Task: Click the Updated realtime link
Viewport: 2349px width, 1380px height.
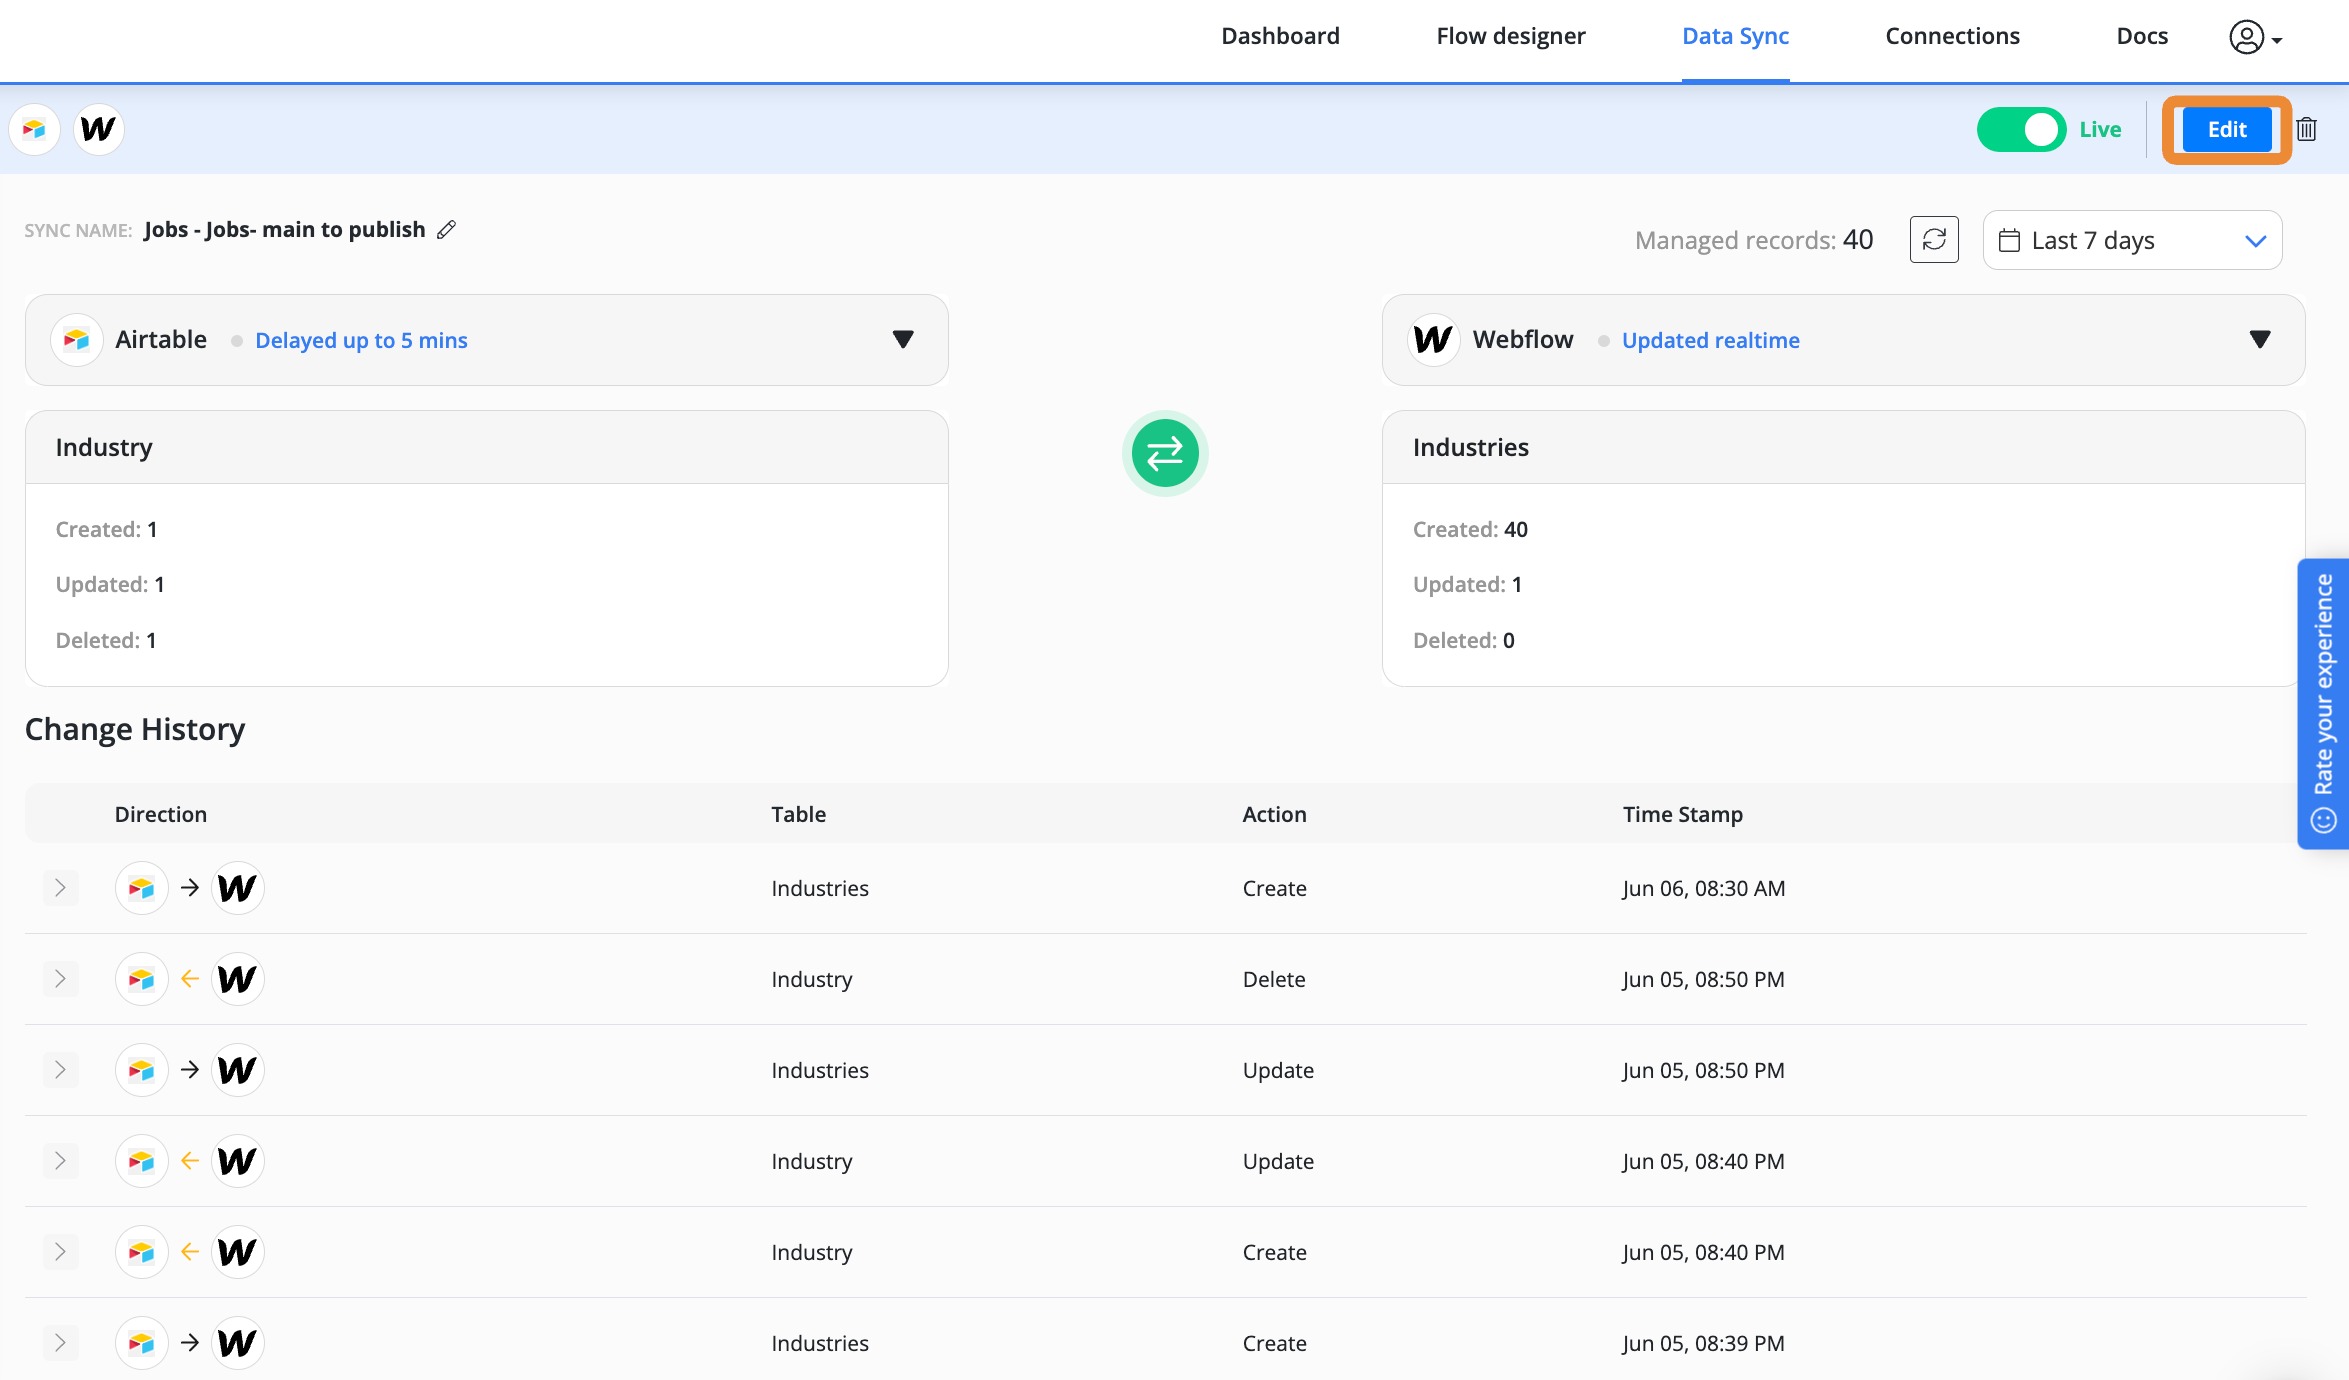Action: click(x=1710, y=340)
